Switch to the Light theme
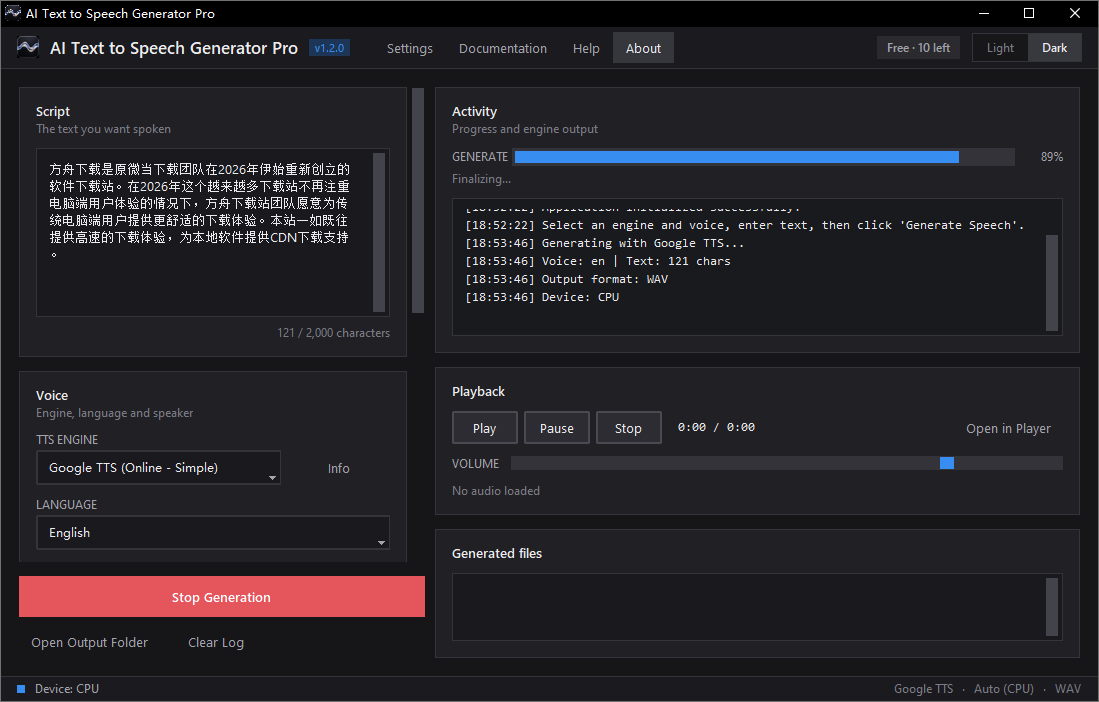The width and height of the screenshot is (1099, 702). [1000, 48]
